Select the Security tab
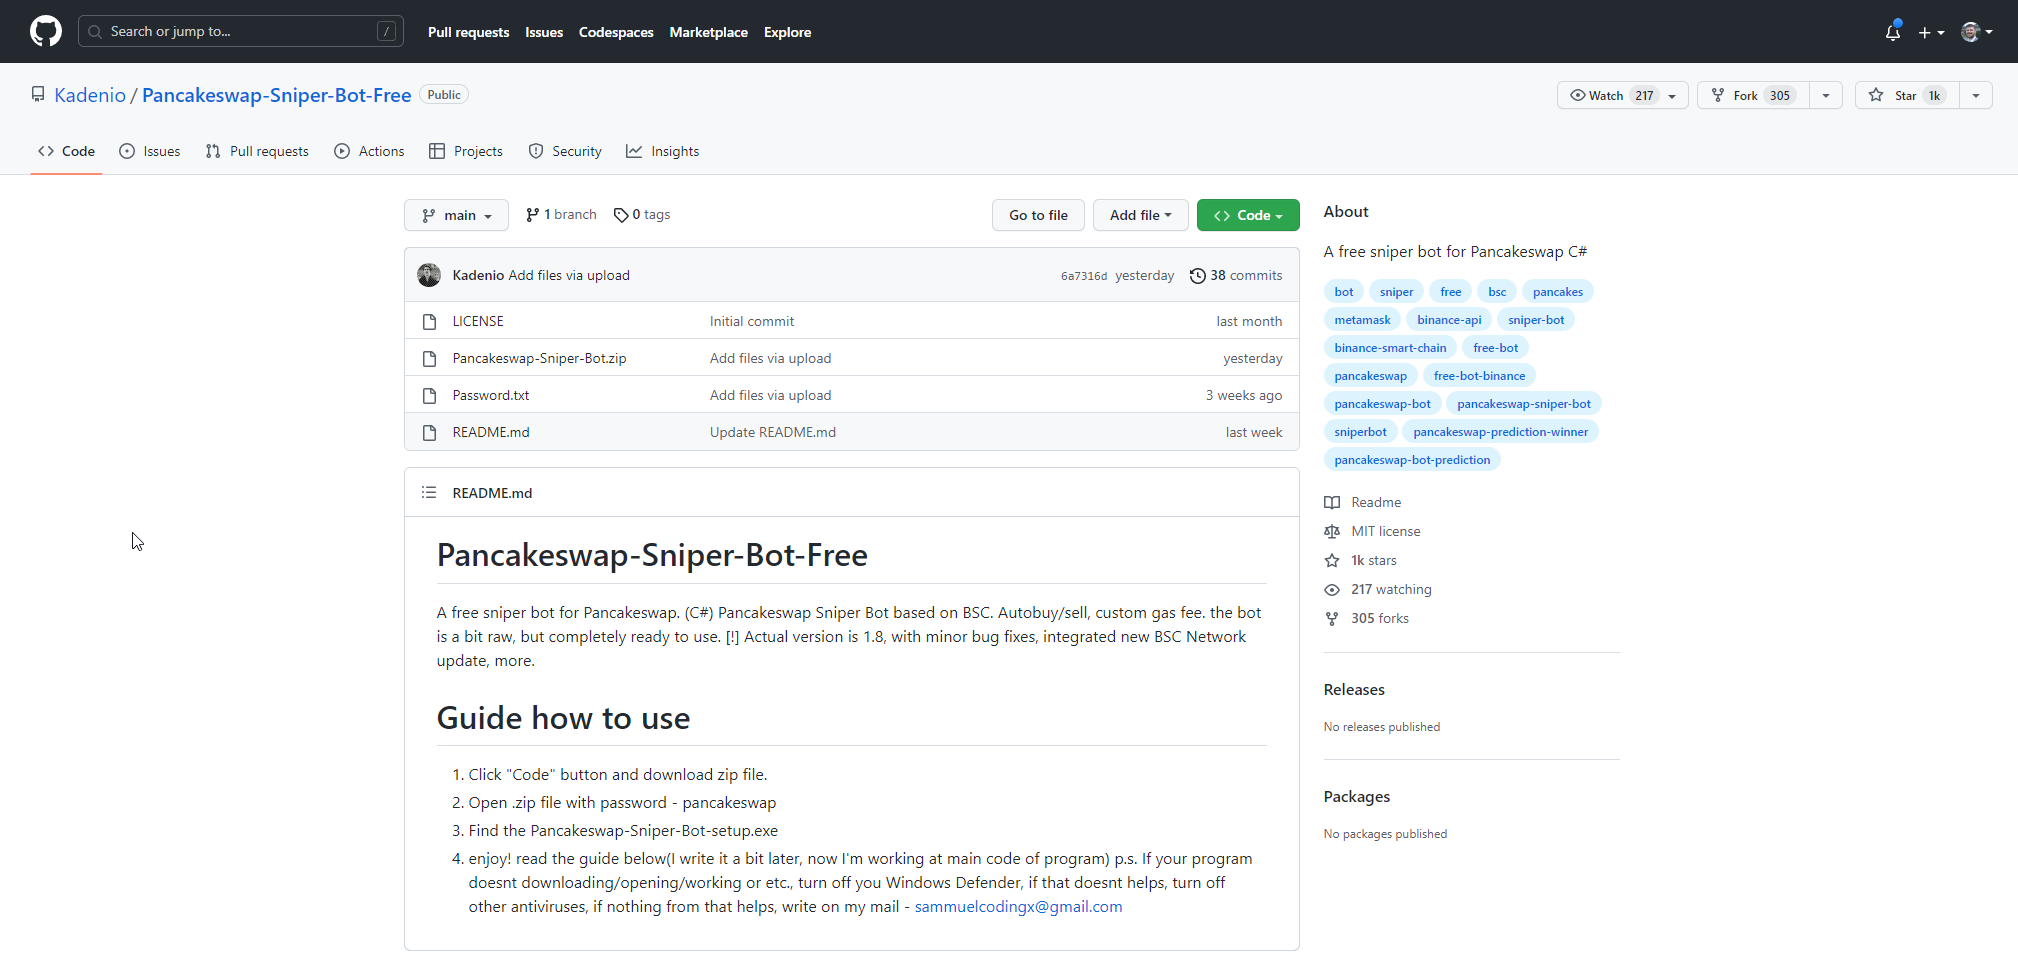Viewport: 2018px width, 976px height. click(x=565, y=151)
